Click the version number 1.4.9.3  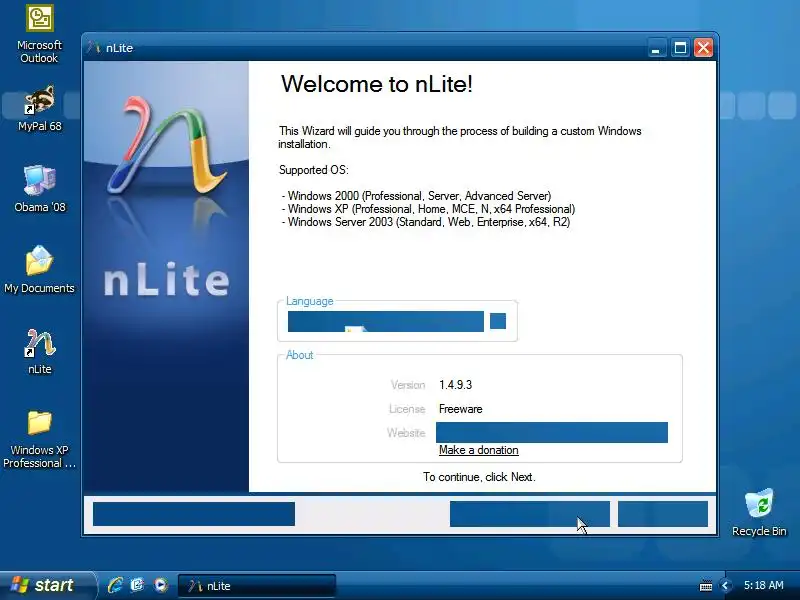pyautogui.click(x=456, y=385)
